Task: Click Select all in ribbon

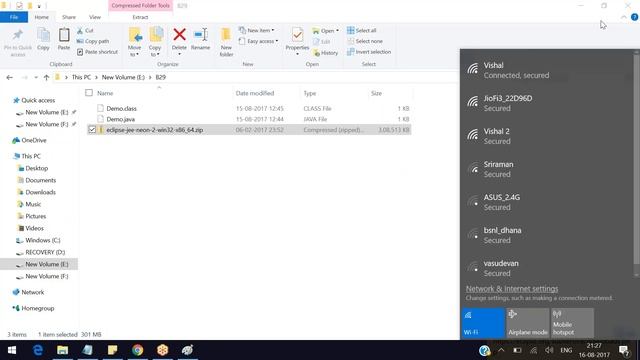Action: 362,31
